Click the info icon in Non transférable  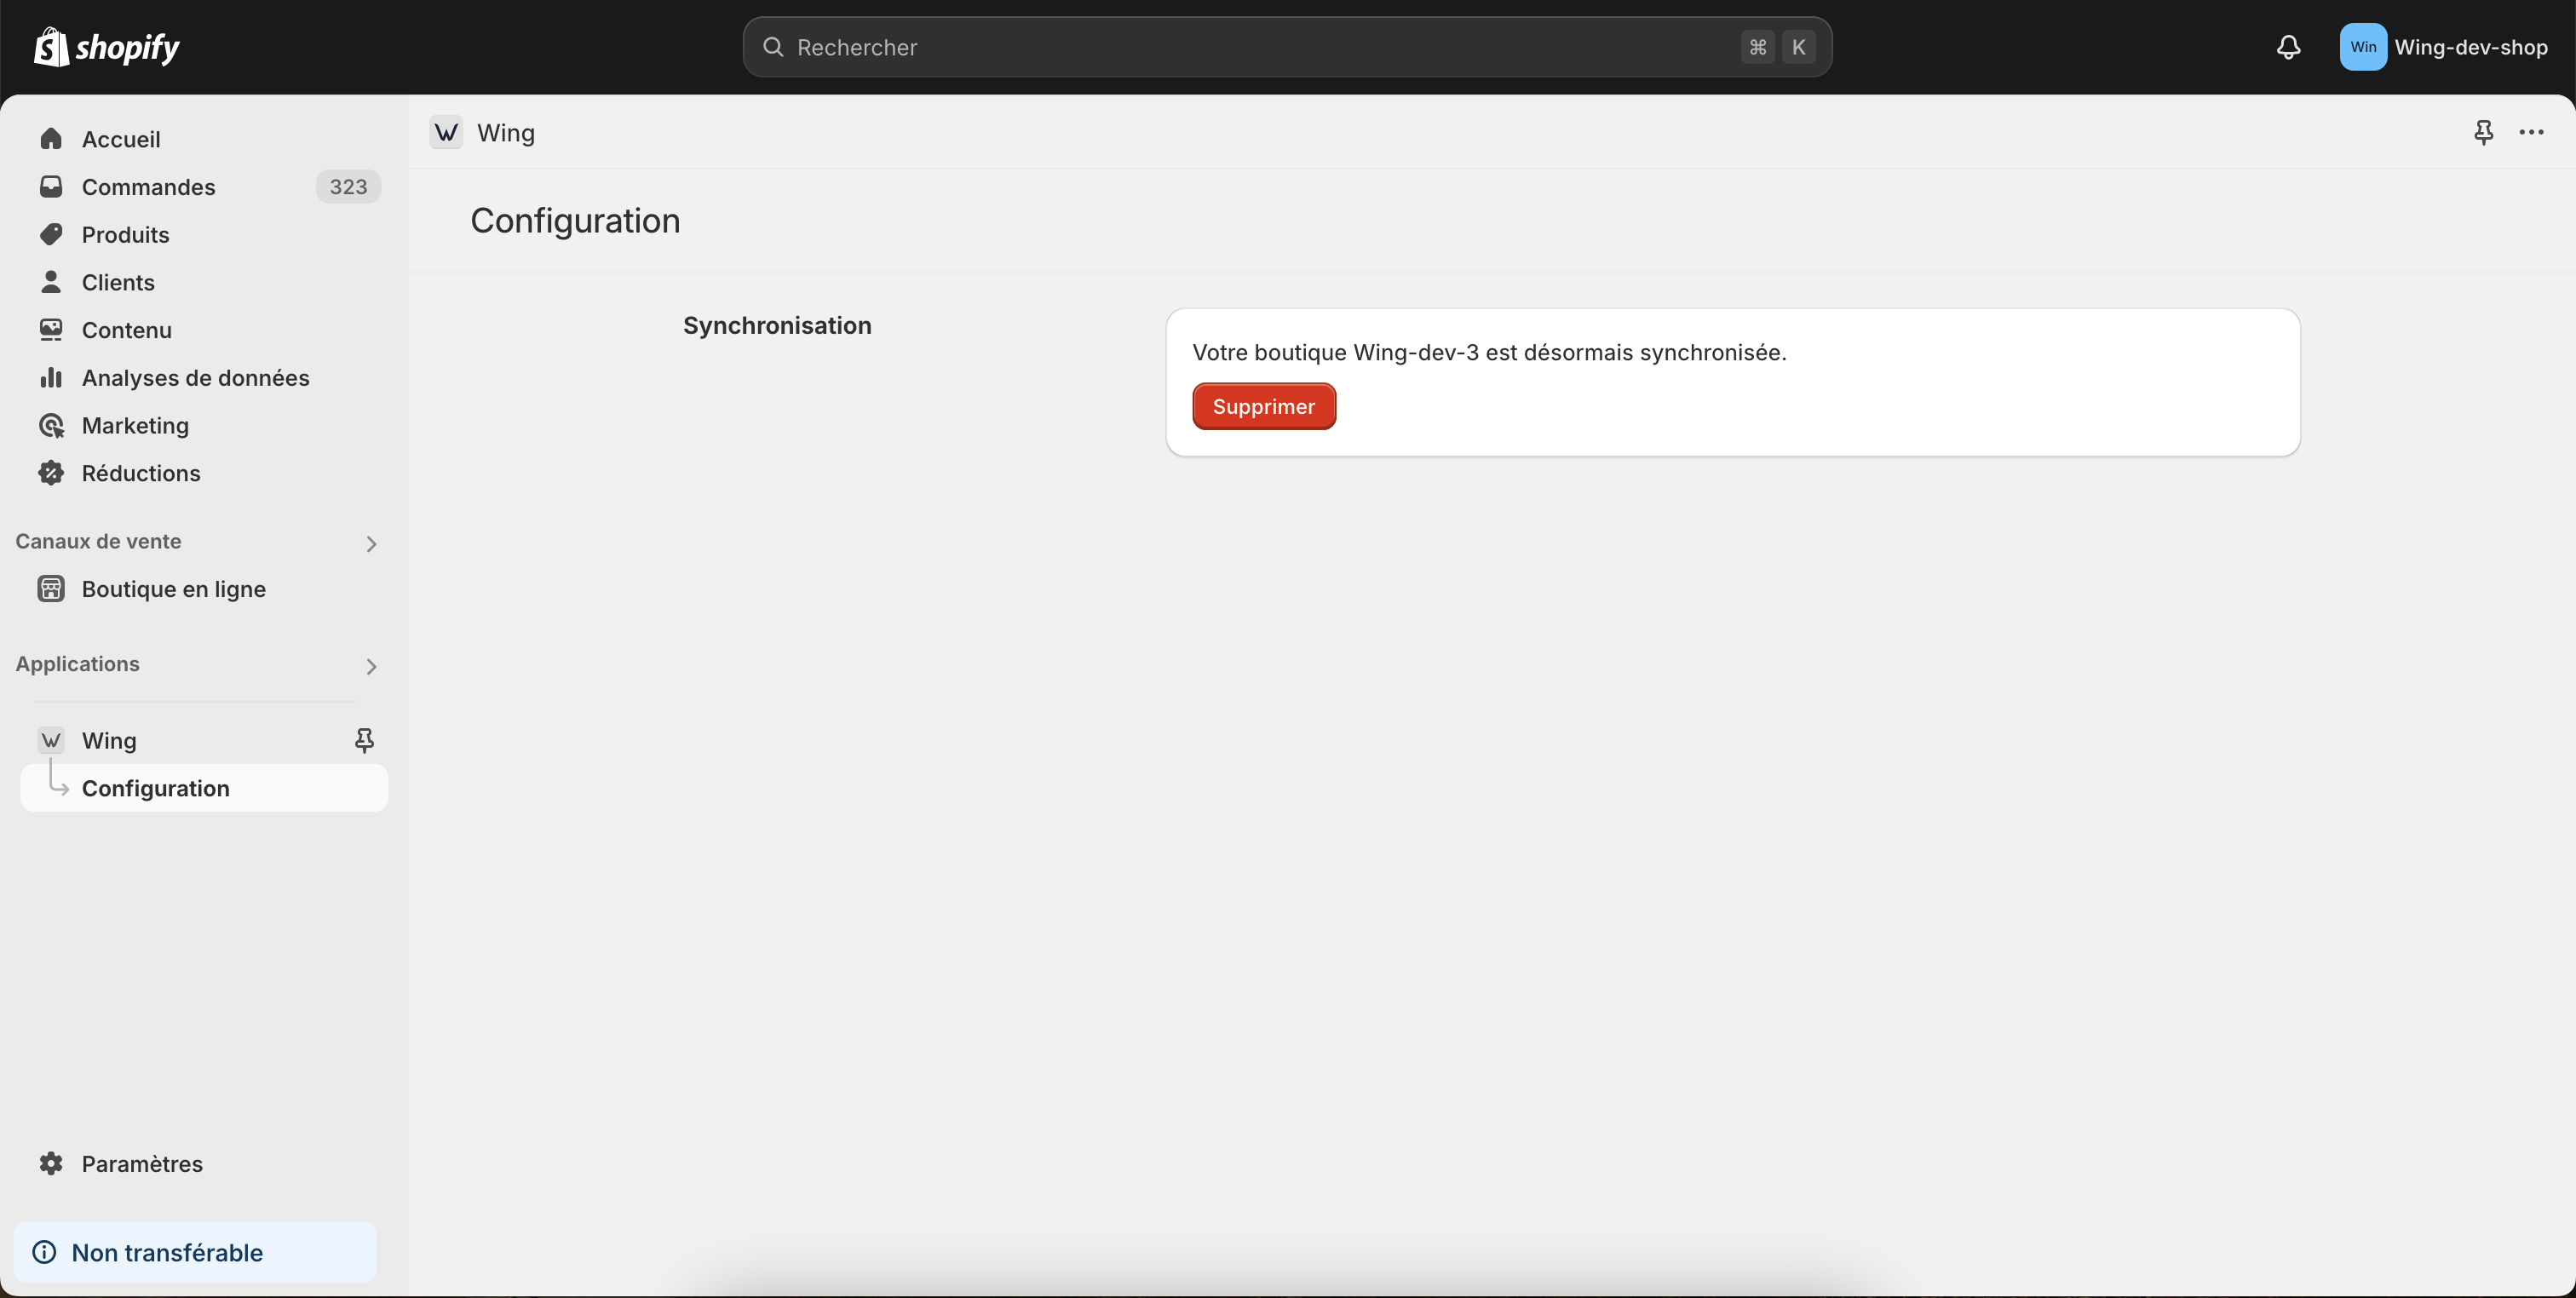click(44, 1252)
